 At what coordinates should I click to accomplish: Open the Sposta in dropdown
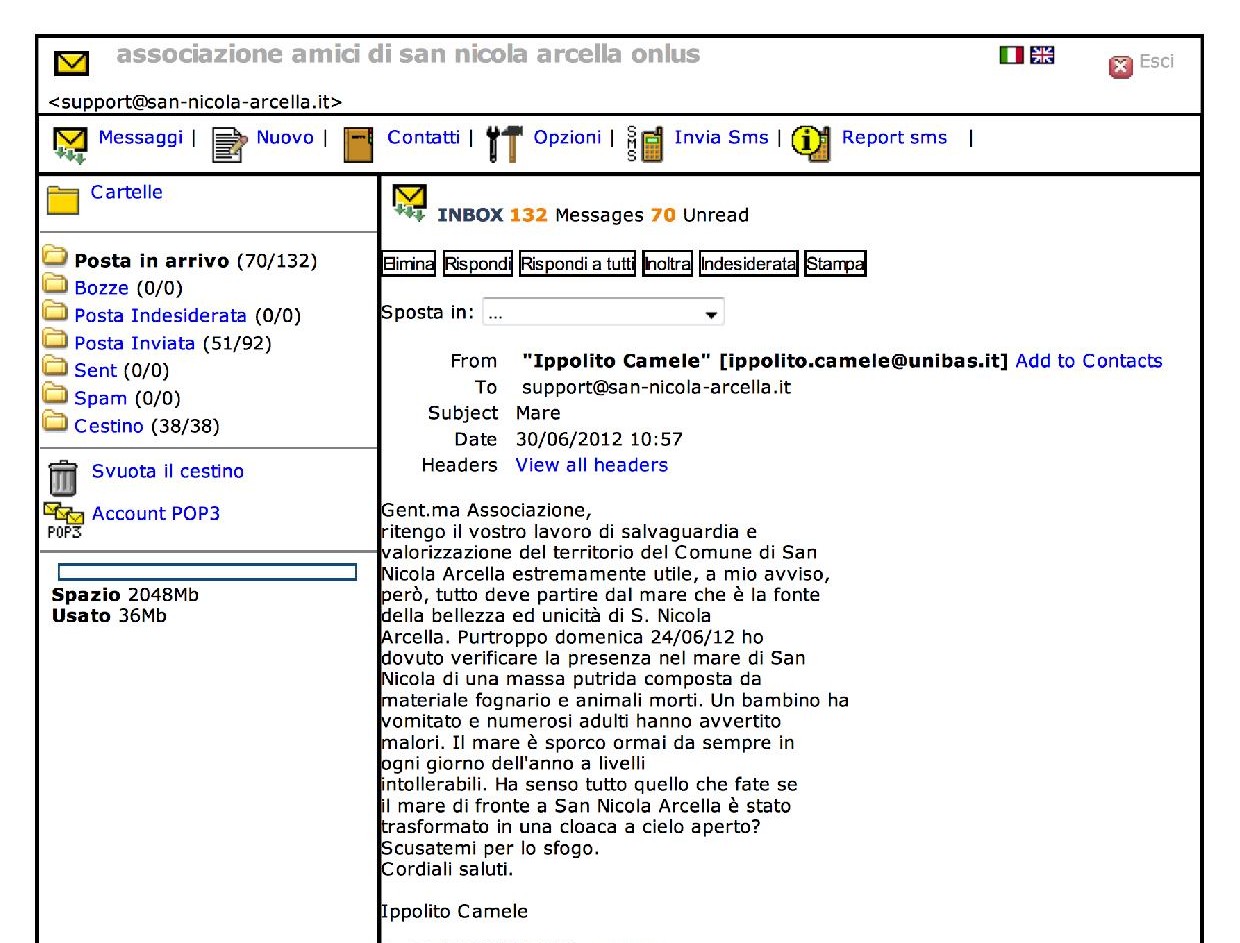[x=603, y=313]
